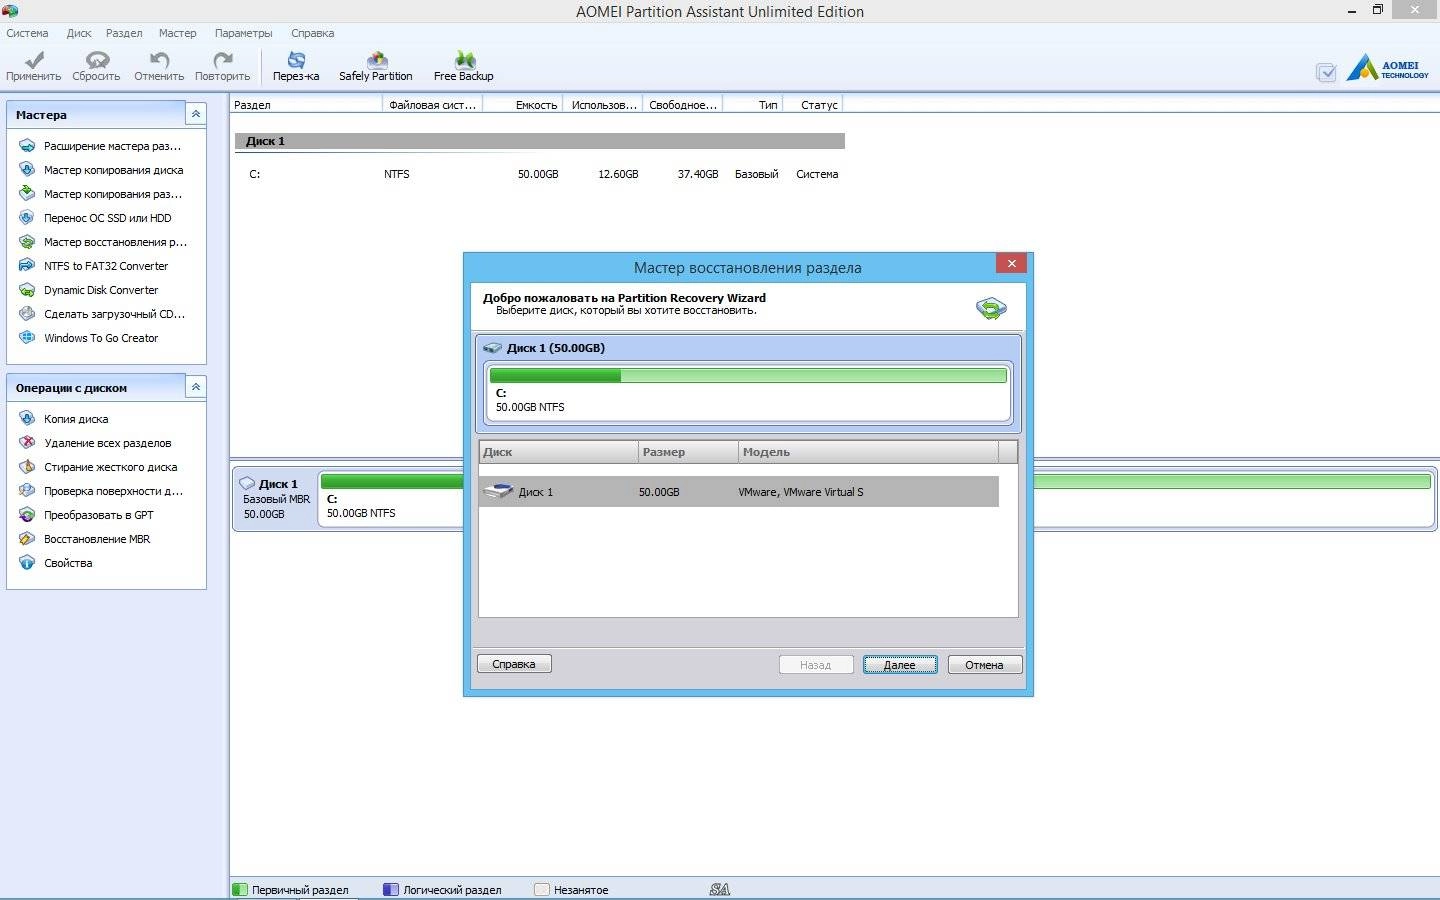The height and width of the screenshot is (900, 1440).
Task: Click the Диск 1 (50.00GB) header in wizard
Action: [x=748, y=348]
